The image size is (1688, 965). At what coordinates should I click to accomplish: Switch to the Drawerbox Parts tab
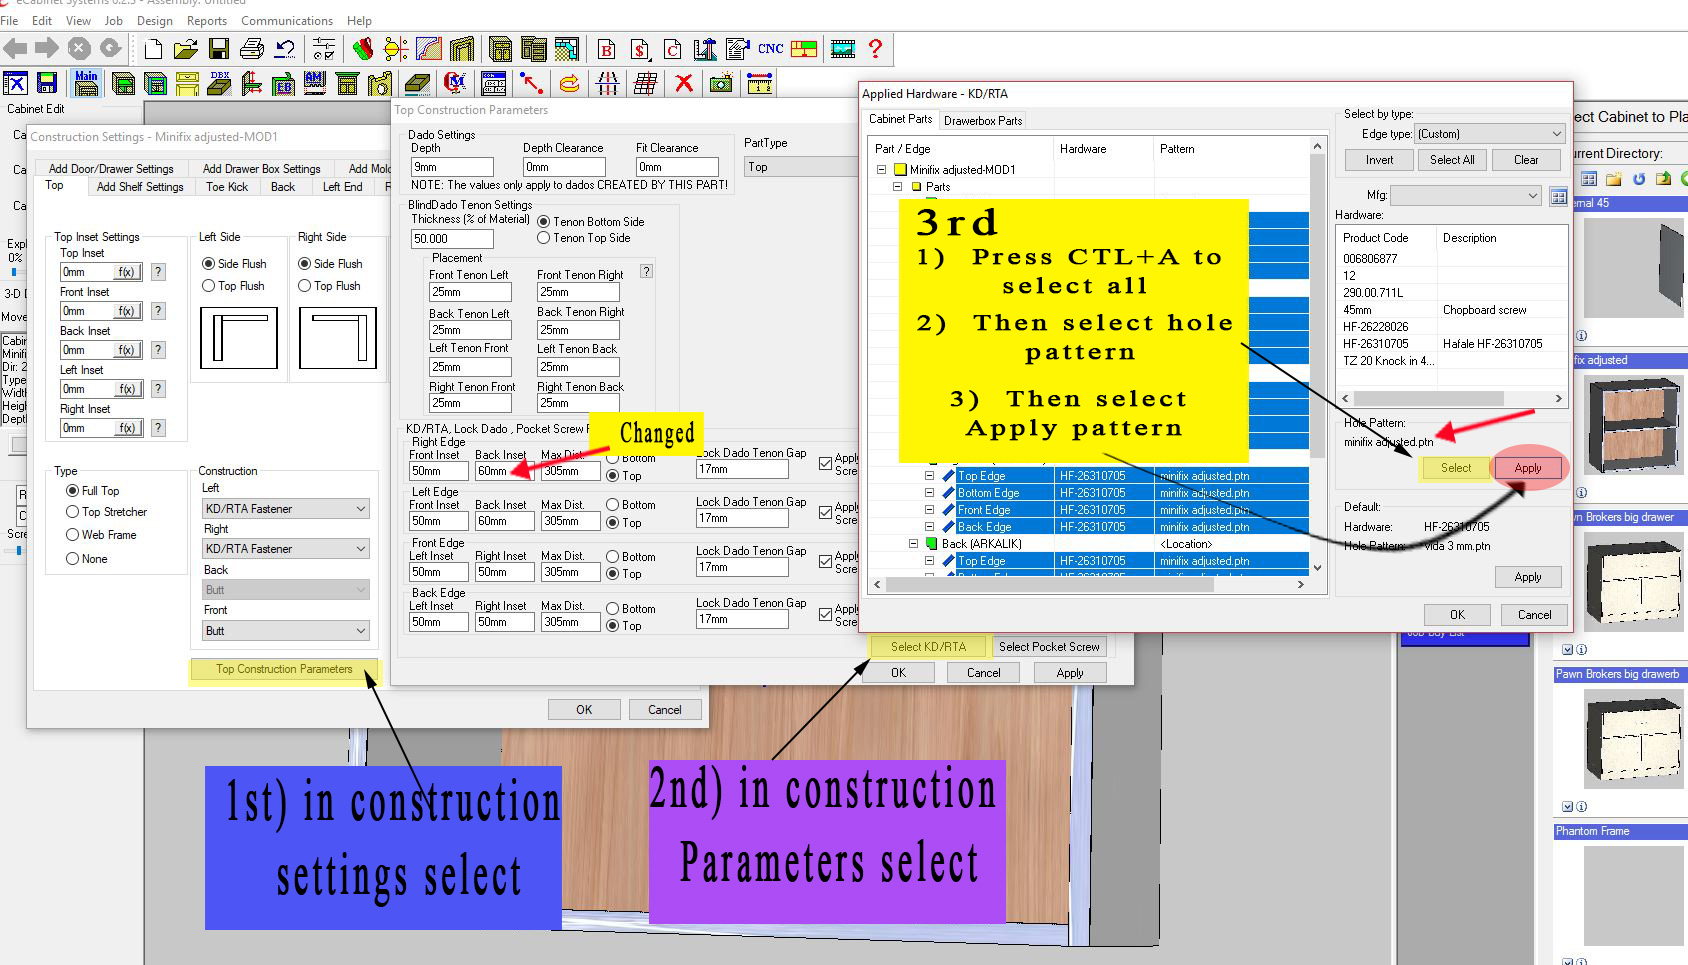pyautogui.click(x=982, y=121)
